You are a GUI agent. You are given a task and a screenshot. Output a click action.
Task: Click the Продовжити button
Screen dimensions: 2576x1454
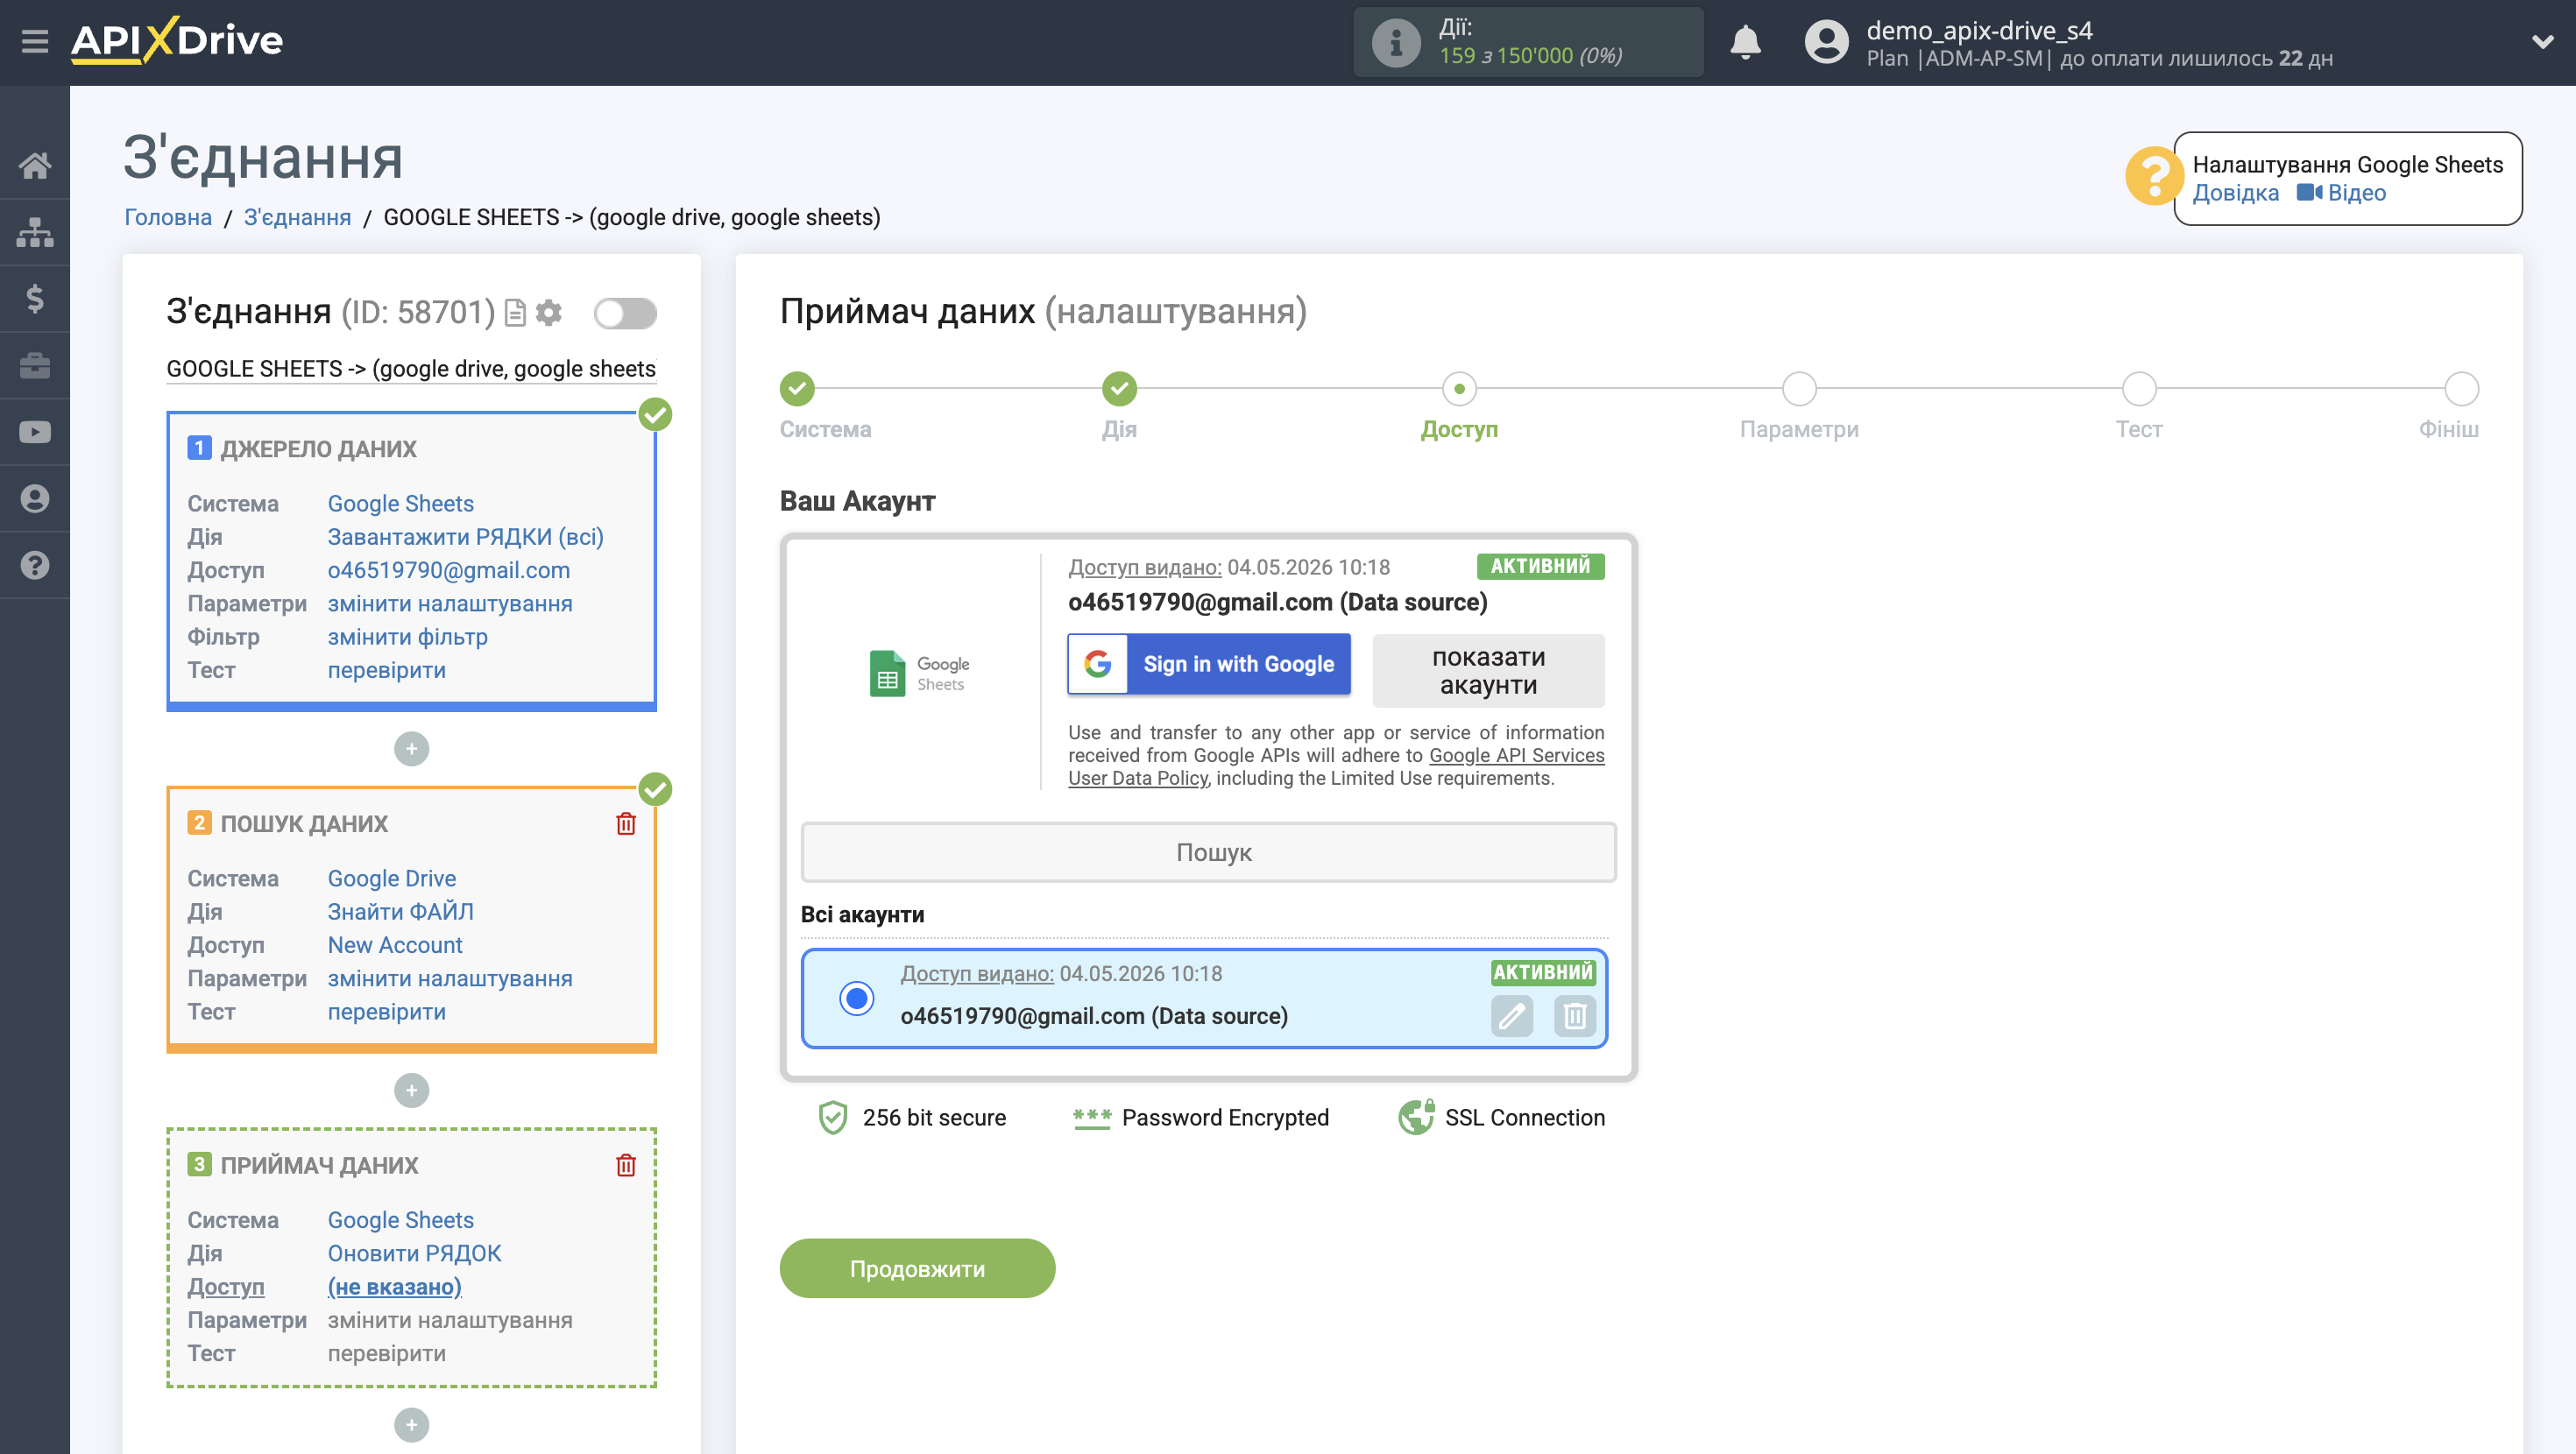coord(917,1268)
